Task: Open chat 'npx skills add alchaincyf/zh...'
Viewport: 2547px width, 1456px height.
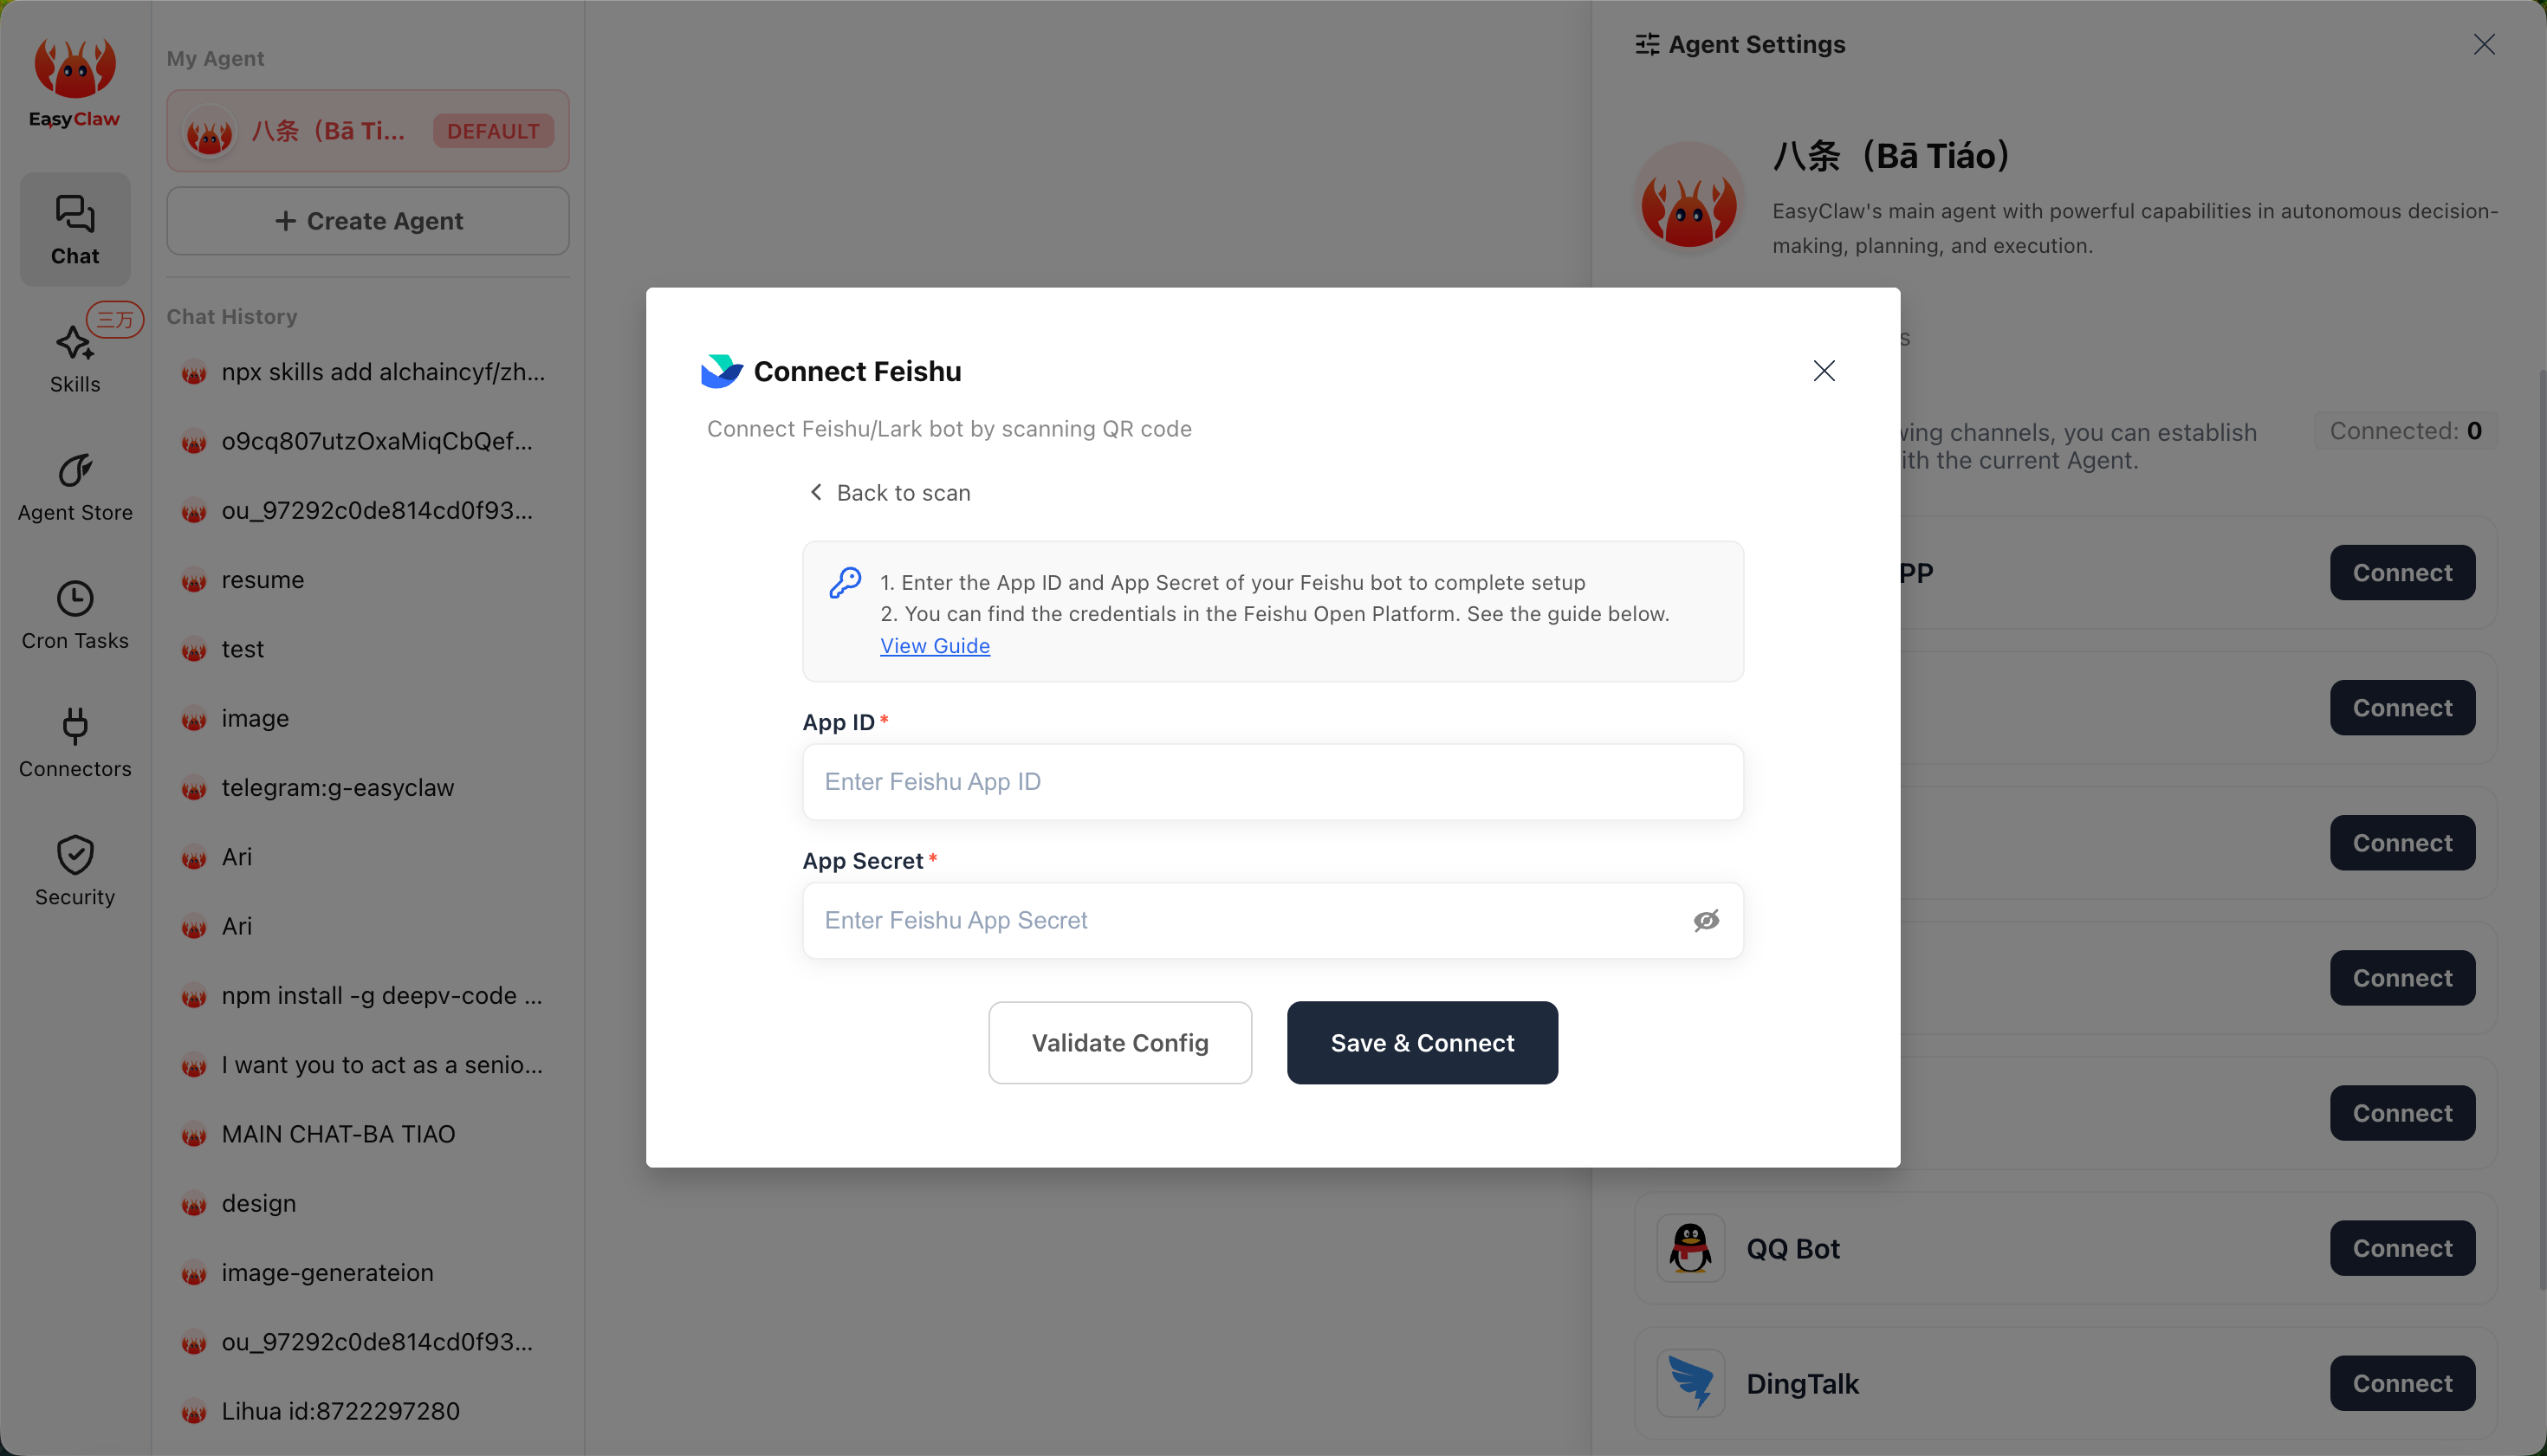Action: (x=368, y=372)
